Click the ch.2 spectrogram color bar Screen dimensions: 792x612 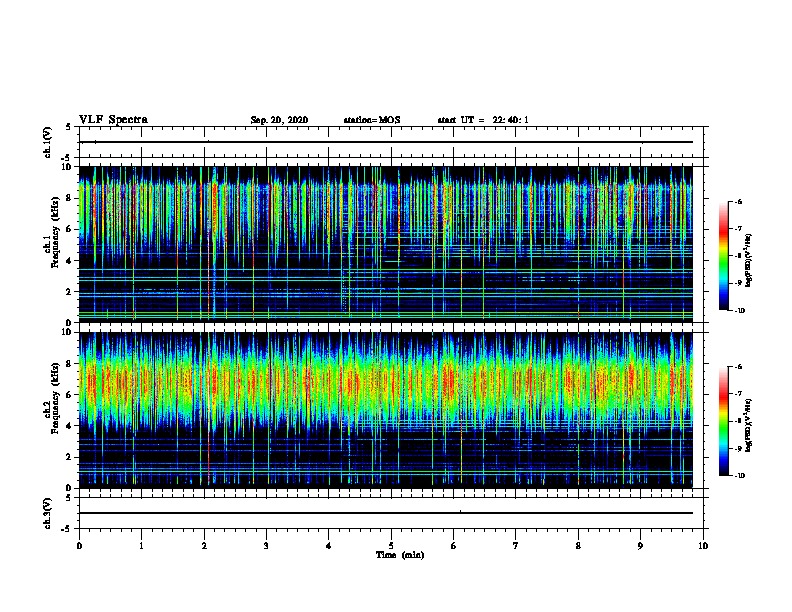723,421
